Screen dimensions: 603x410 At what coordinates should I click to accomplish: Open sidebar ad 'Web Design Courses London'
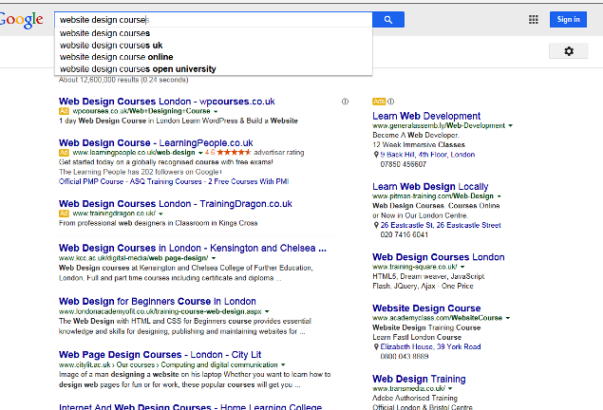tap(438, 257)
